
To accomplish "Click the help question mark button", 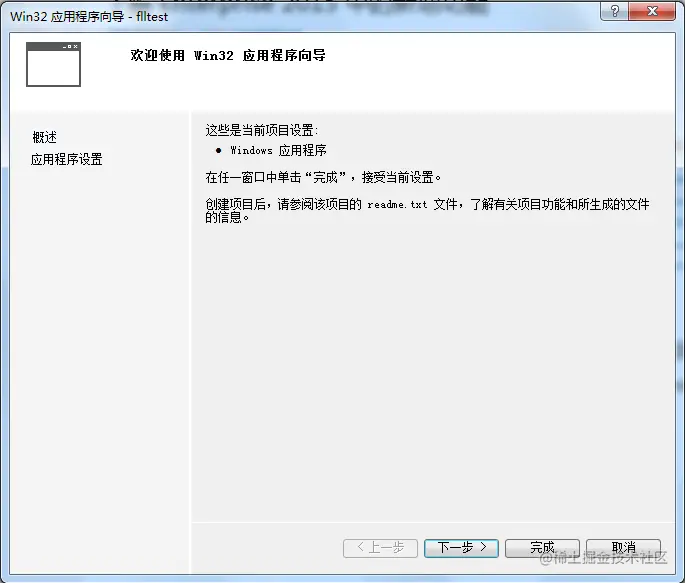I will click(615, 11).
